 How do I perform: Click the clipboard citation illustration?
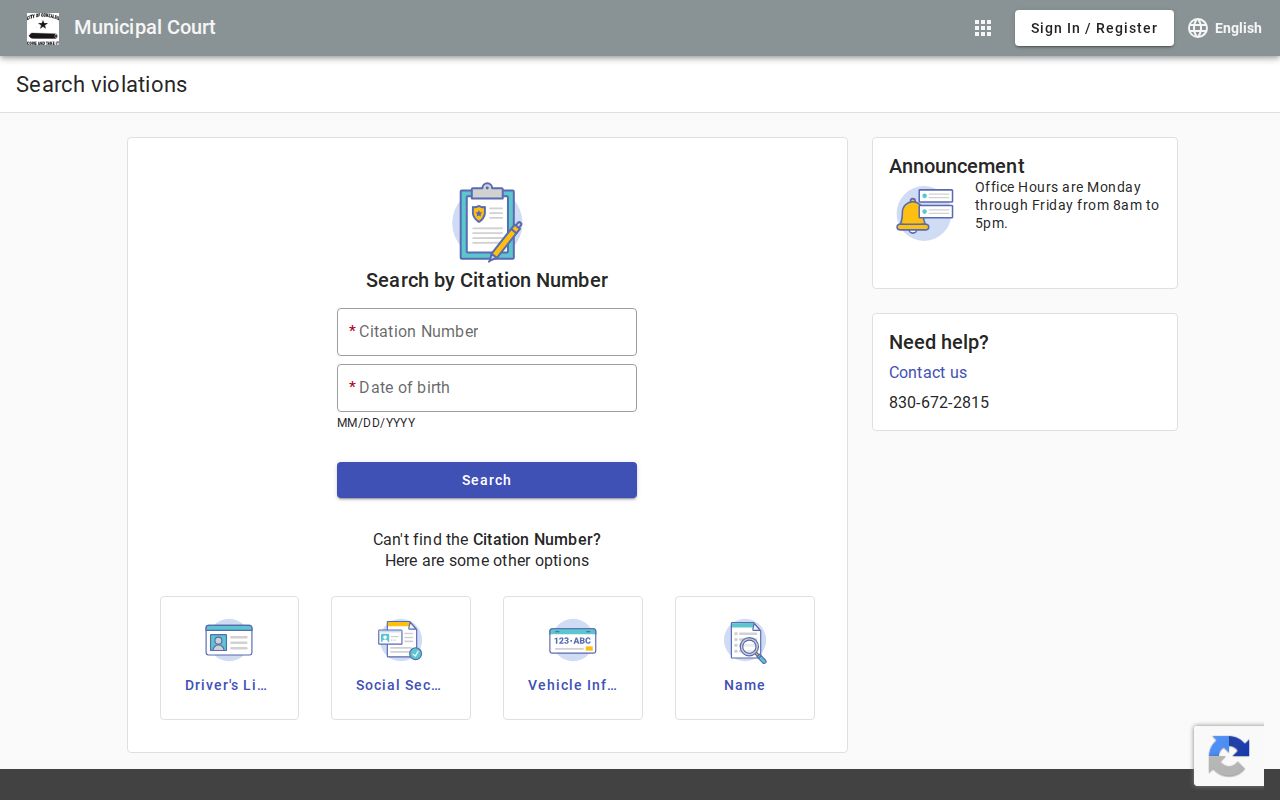click(x=487, y=222)
